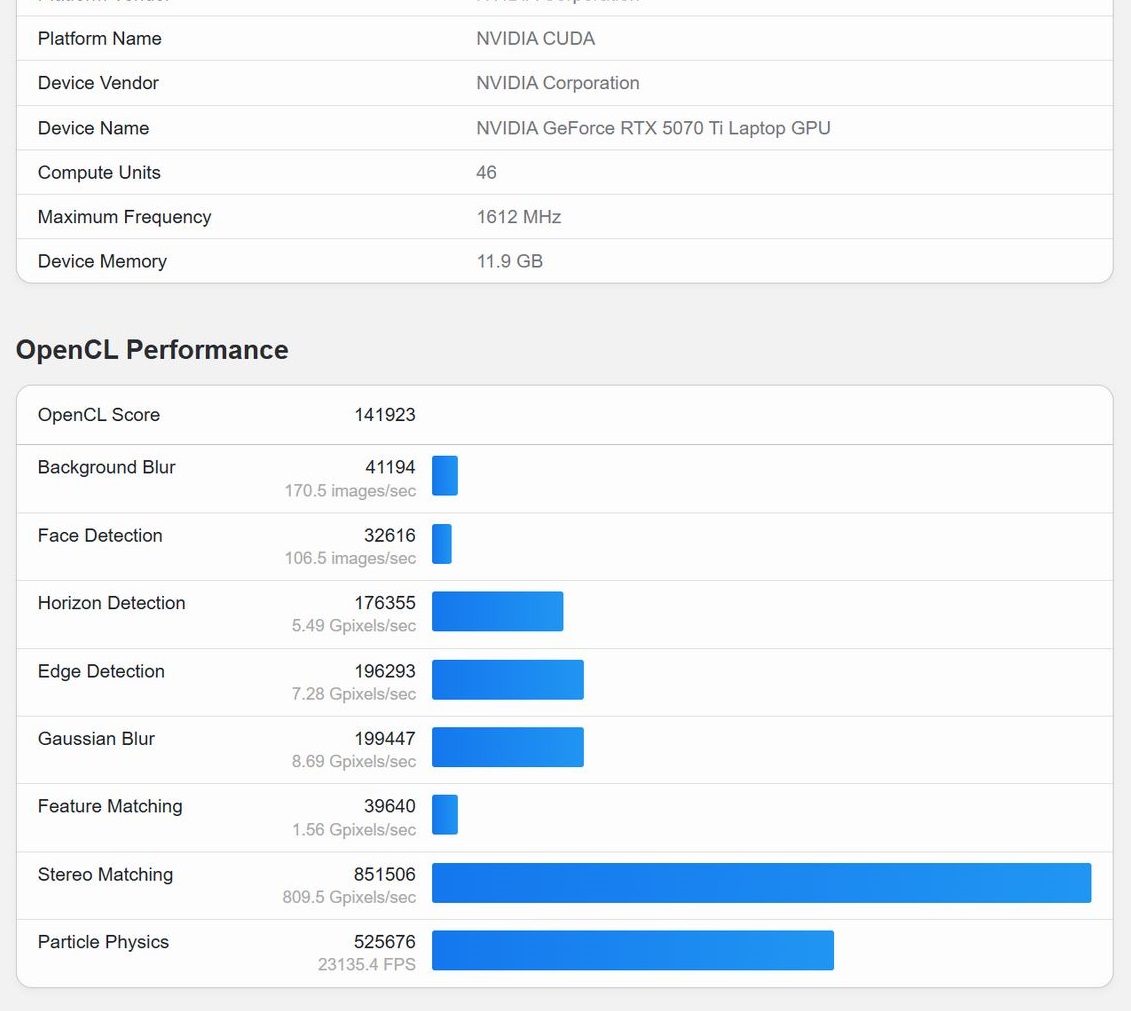Click the 'OpenCL Performance' heading
Image resolution: width=1131 pixels, height=1011 pixels.
[152, 350]
